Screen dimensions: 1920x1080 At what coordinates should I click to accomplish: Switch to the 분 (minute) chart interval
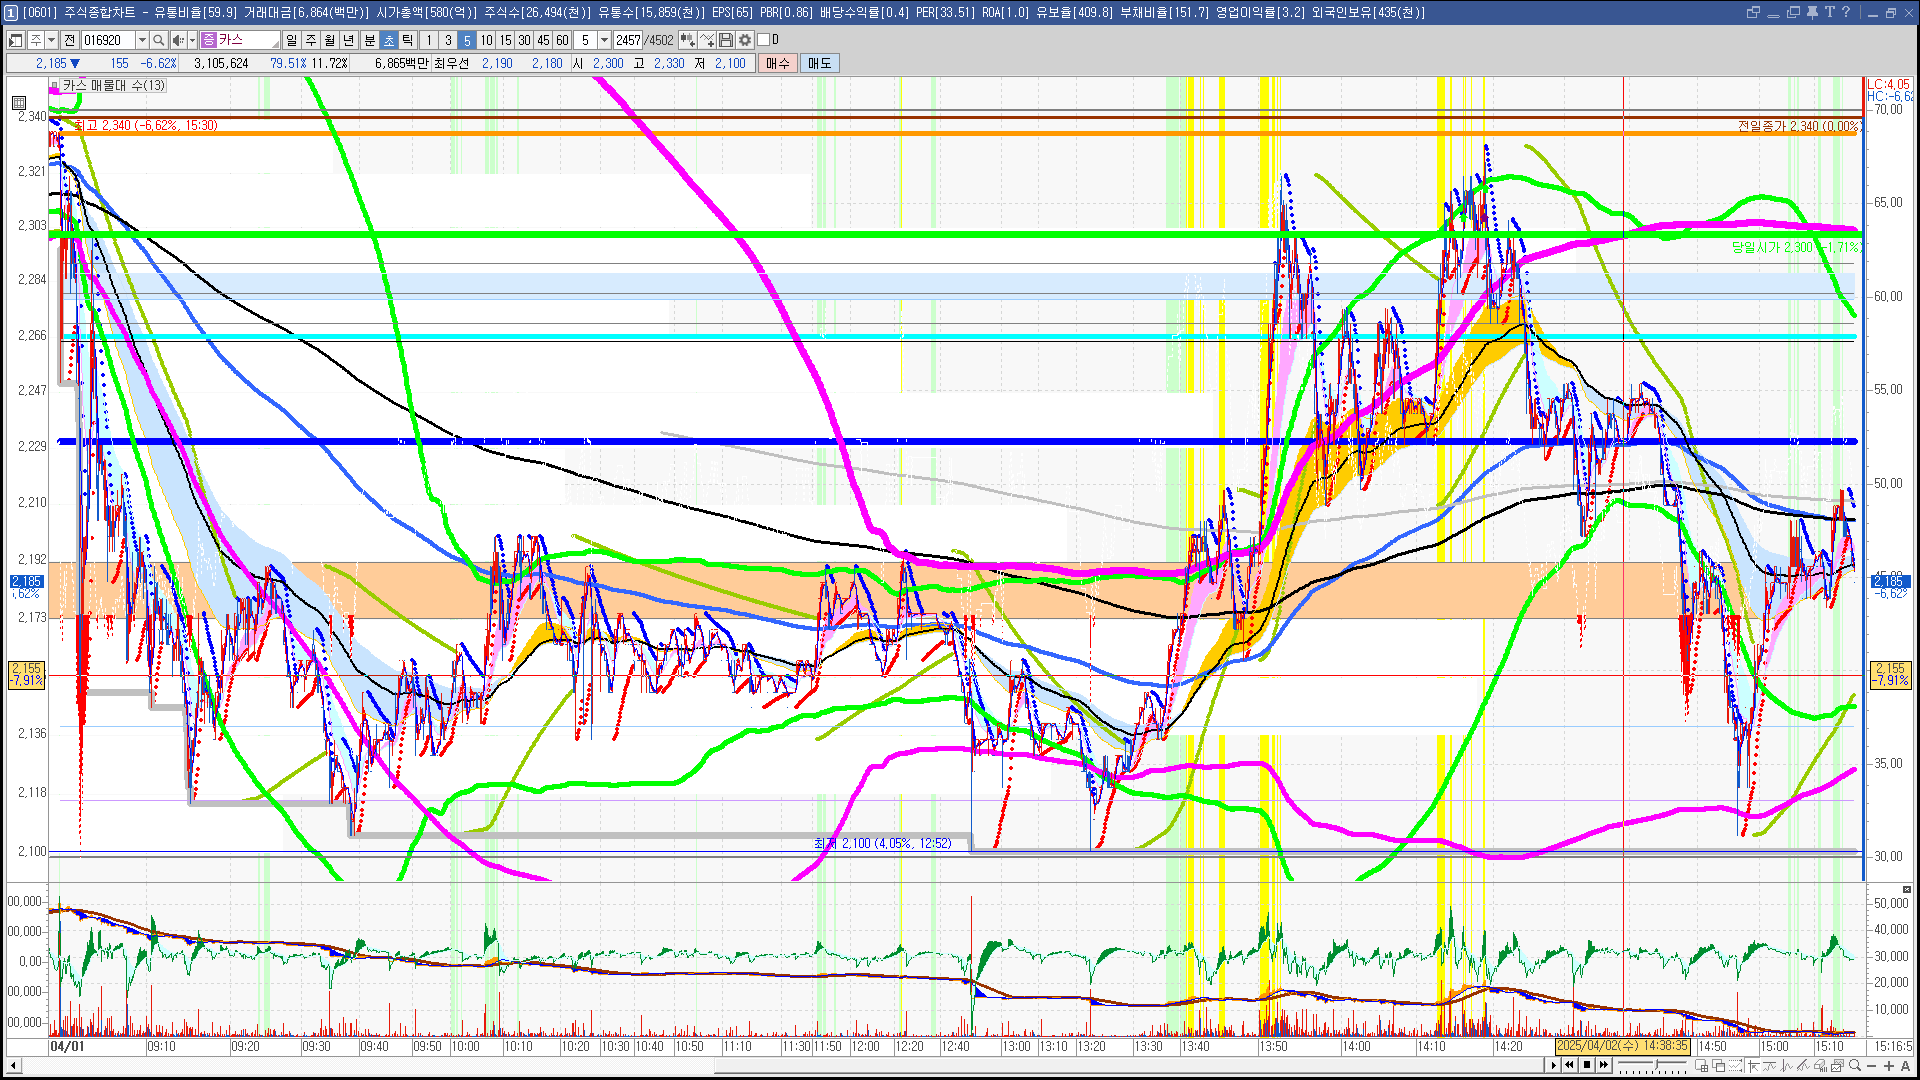(369, 40)
